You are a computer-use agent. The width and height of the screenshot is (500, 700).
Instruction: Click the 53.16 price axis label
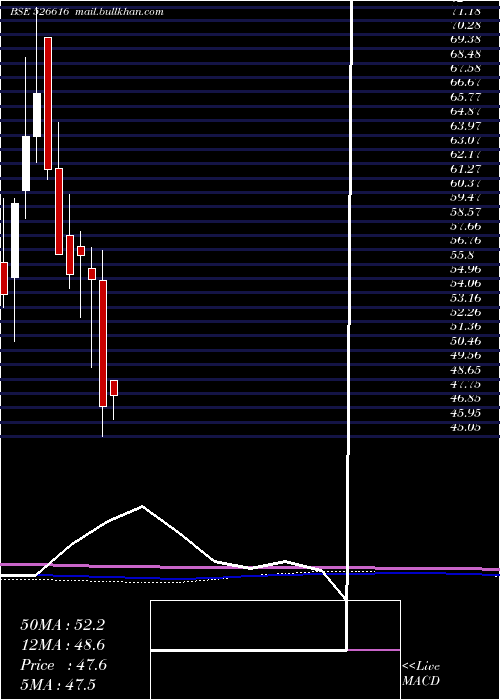click(x=465, y=298)
